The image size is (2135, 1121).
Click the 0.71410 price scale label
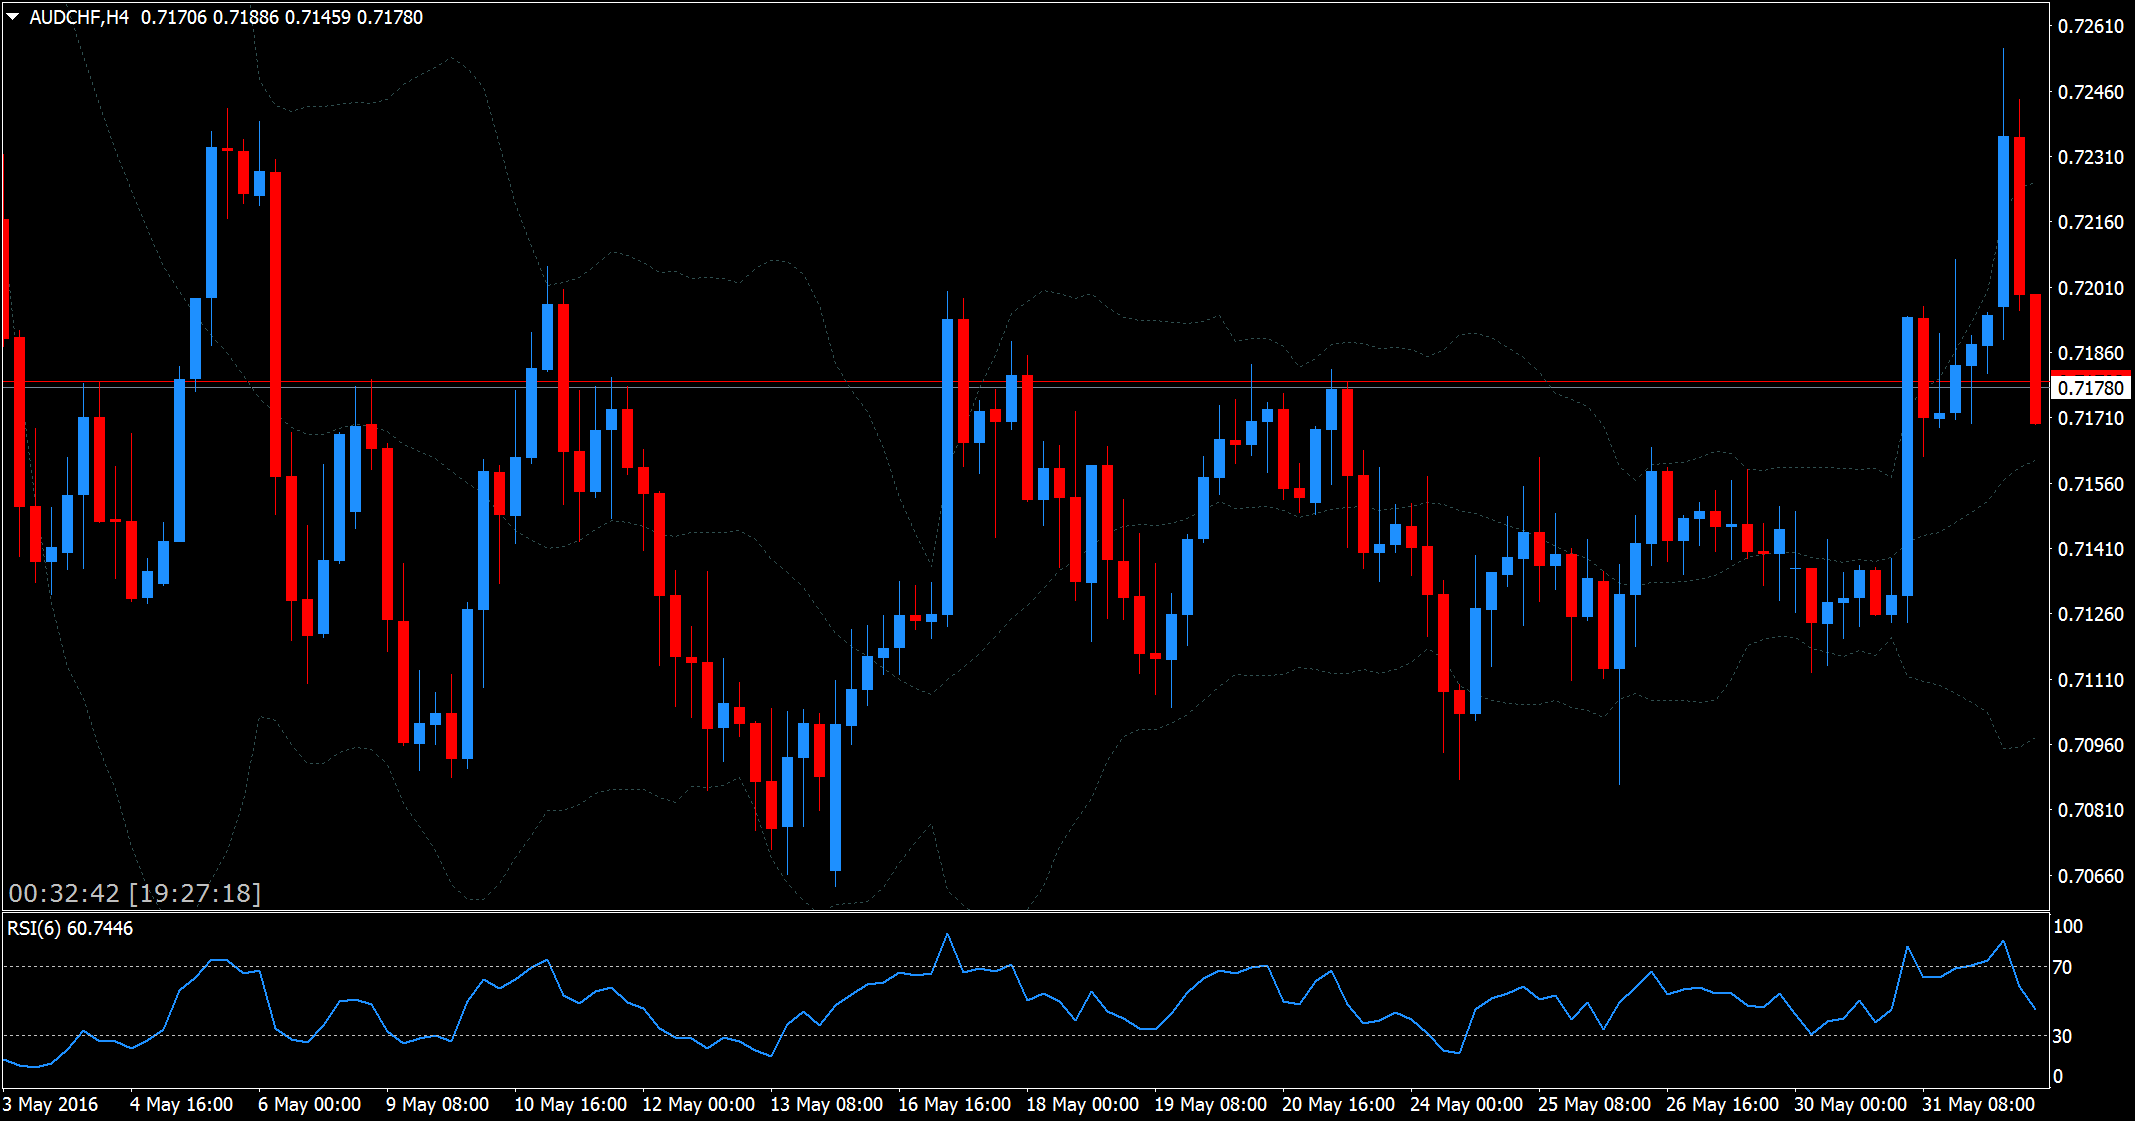click(x=2090, y=549)
